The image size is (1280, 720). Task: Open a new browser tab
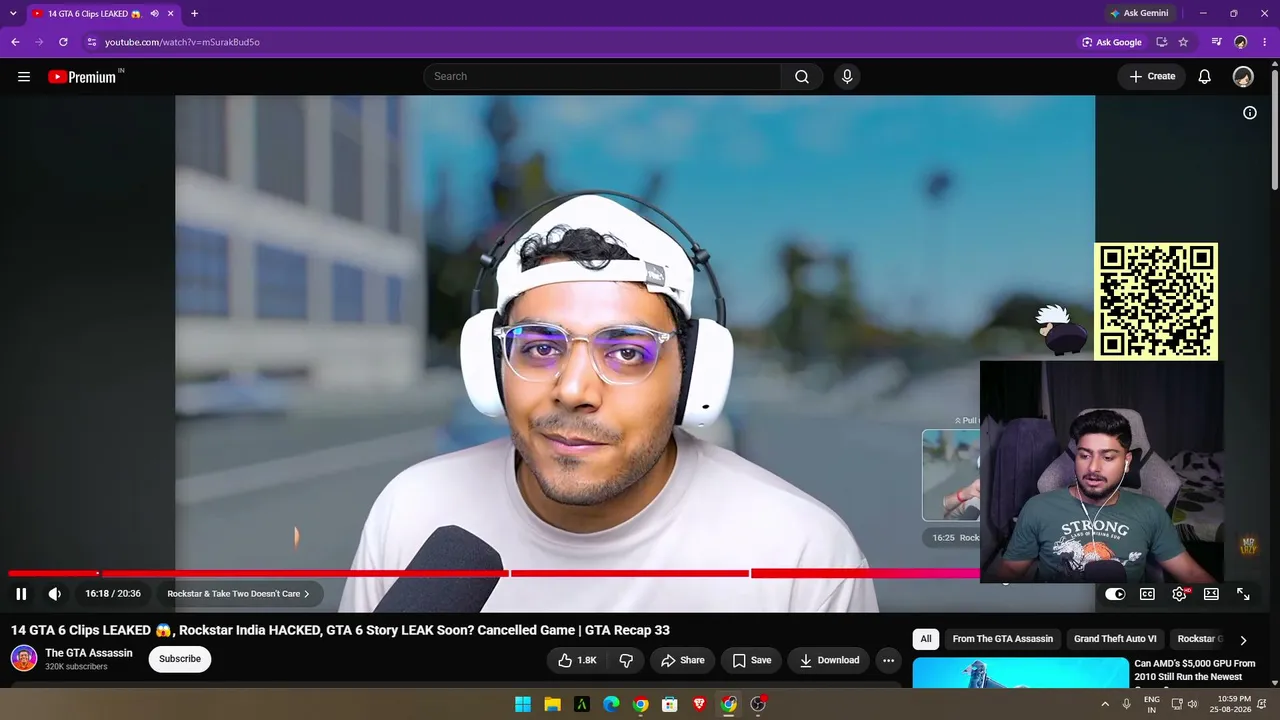[x=194, y=14]
